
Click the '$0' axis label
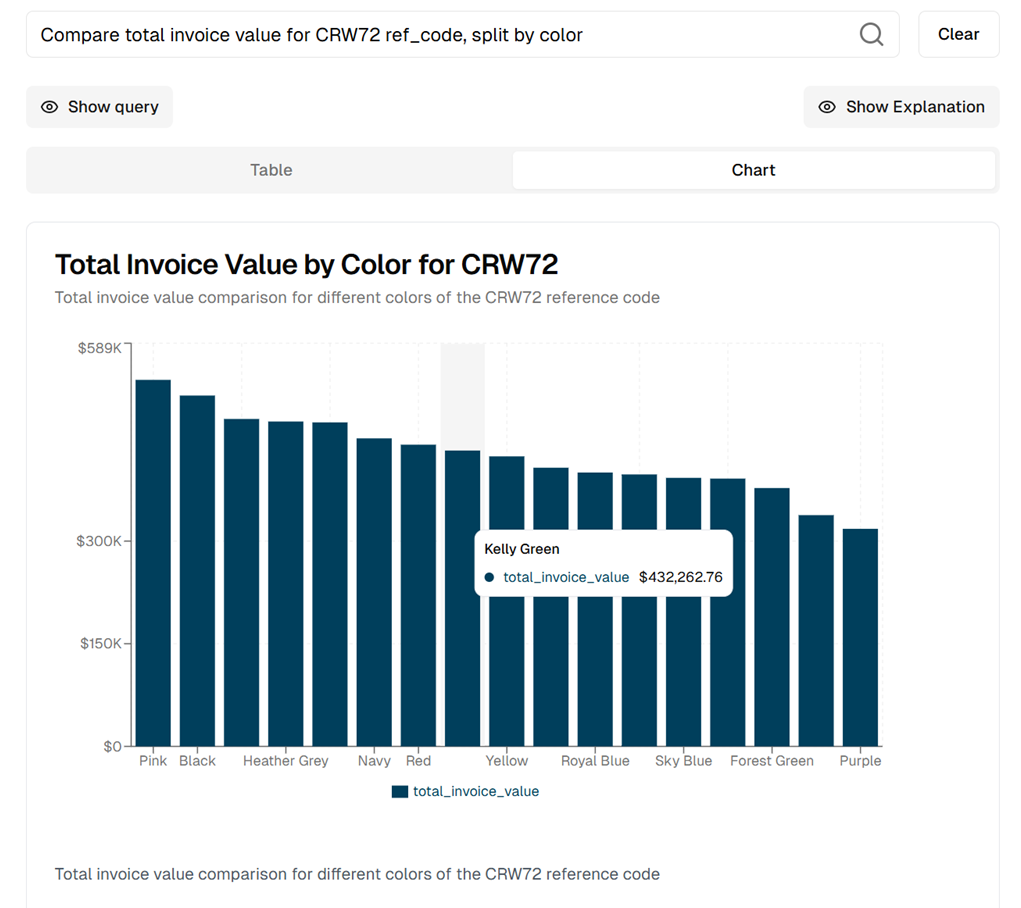pyautogui.click(x=113, y=746)
